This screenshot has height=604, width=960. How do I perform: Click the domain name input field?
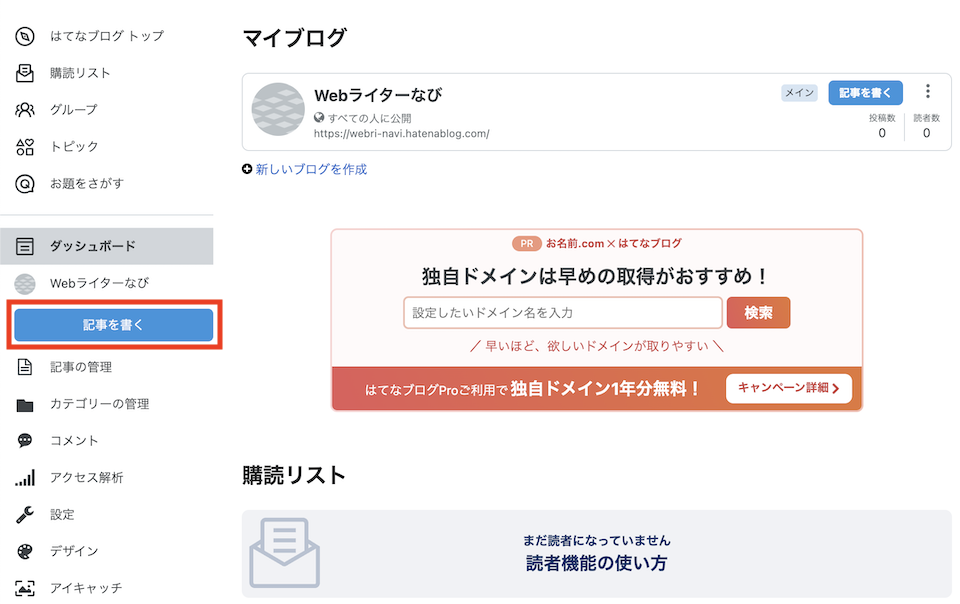[562, 313]
